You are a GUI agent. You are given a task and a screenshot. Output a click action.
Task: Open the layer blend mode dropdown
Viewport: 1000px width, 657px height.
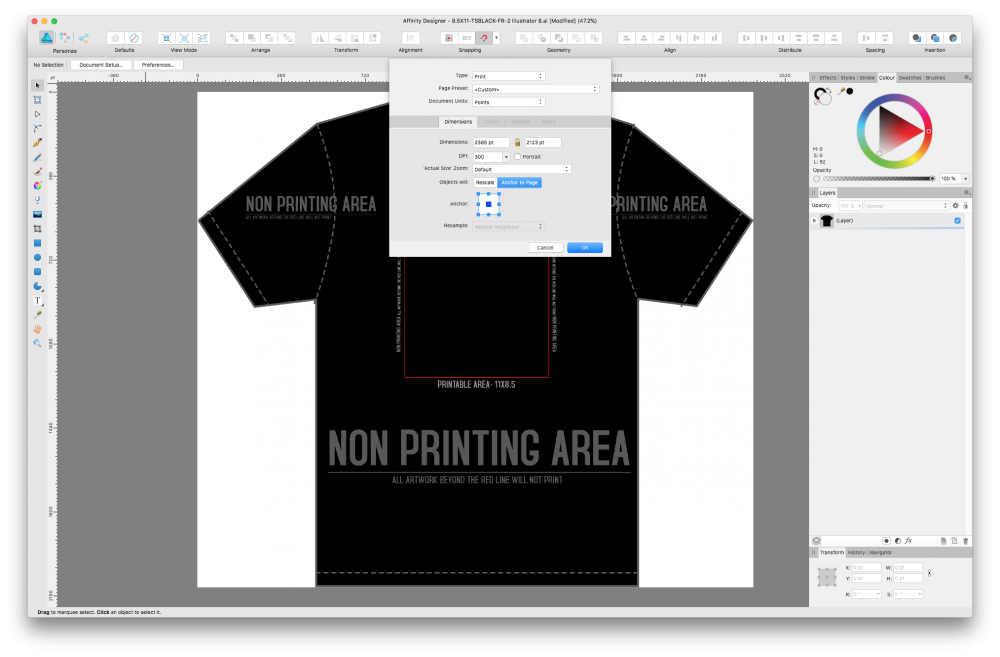pyautogui.click(x=906, y=205)
